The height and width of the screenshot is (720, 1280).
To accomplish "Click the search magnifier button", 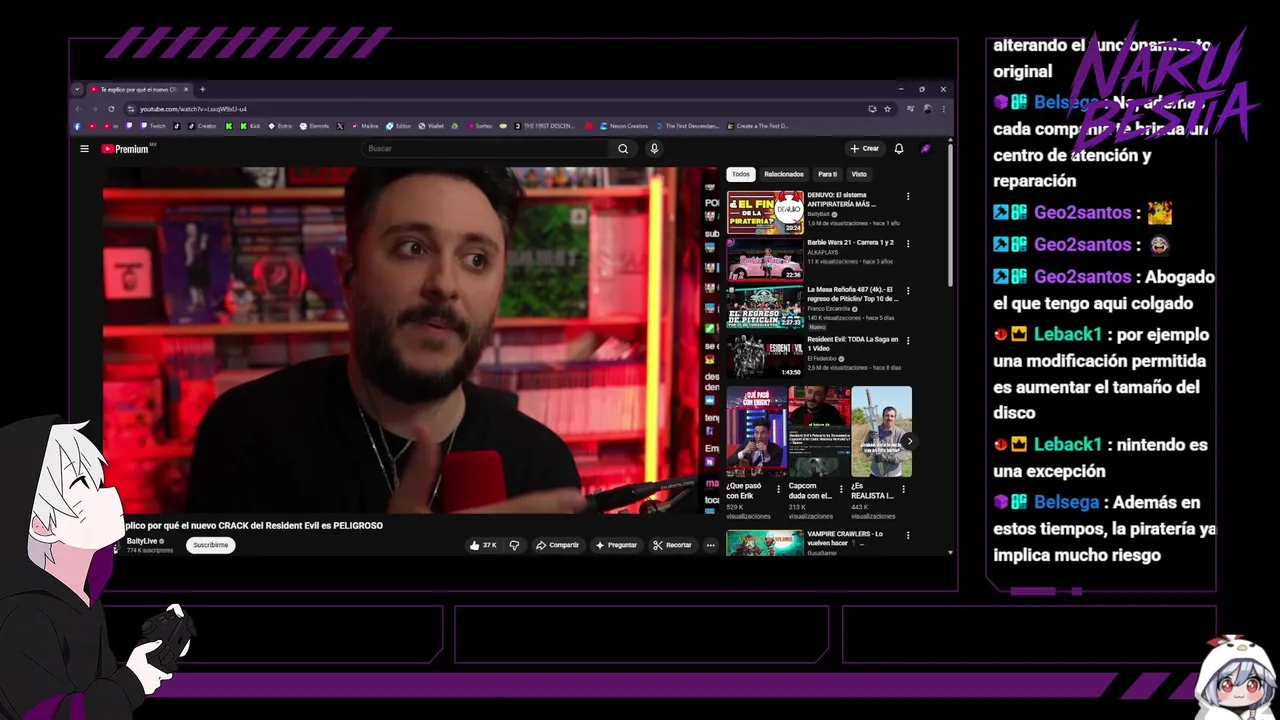I will (623, 149).
